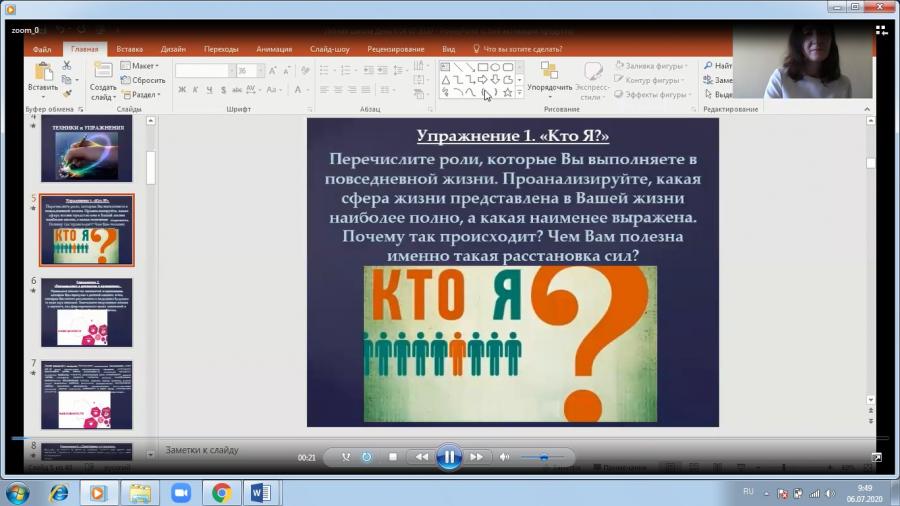Skip forward with the fast-forward button

pyautogui.click(x=476, y=457)
